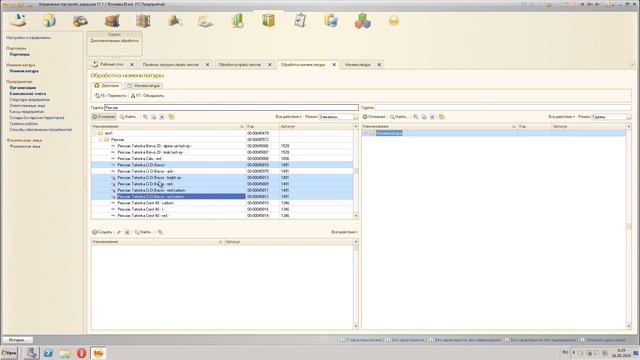Screen dimensions: 640x360
Task: Select the Действия inner tab
Action: pyautogui.click(x=107, y=86)
